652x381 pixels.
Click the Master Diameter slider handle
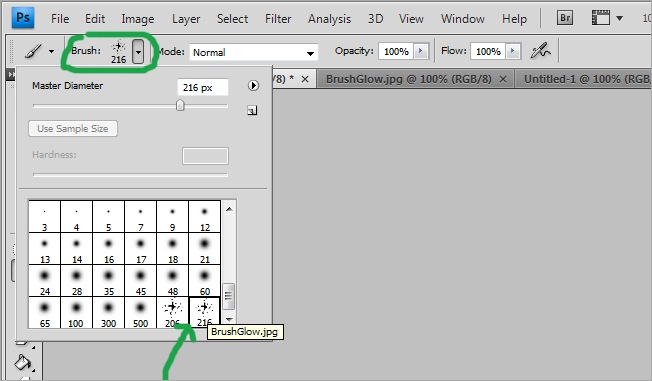[180, 105]
